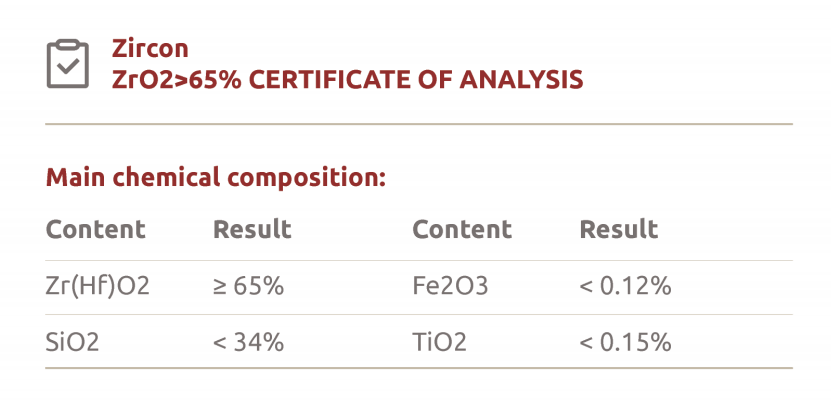This screenshot has width=831, height=400.
Task: Select the ZrO2>65% CERTIFICATE OF ANALYSIS heading
Action: [348, 79]
